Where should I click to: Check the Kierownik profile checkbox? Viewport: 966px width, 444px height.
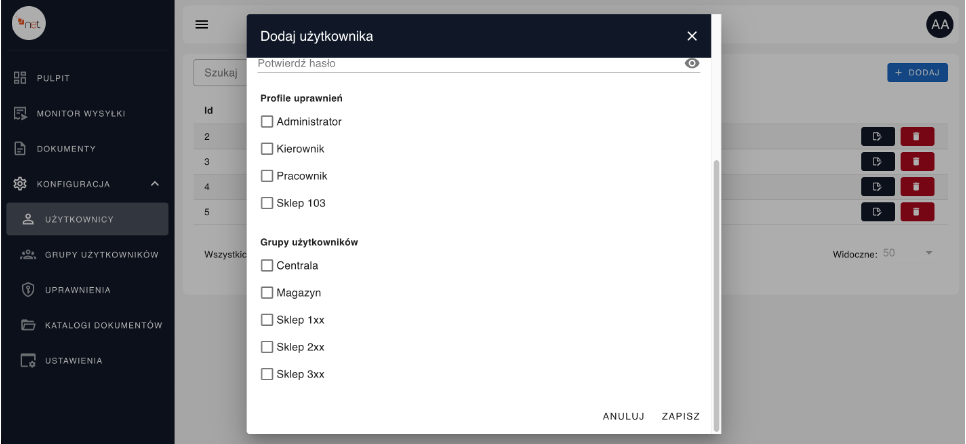[x=267, y=149]
